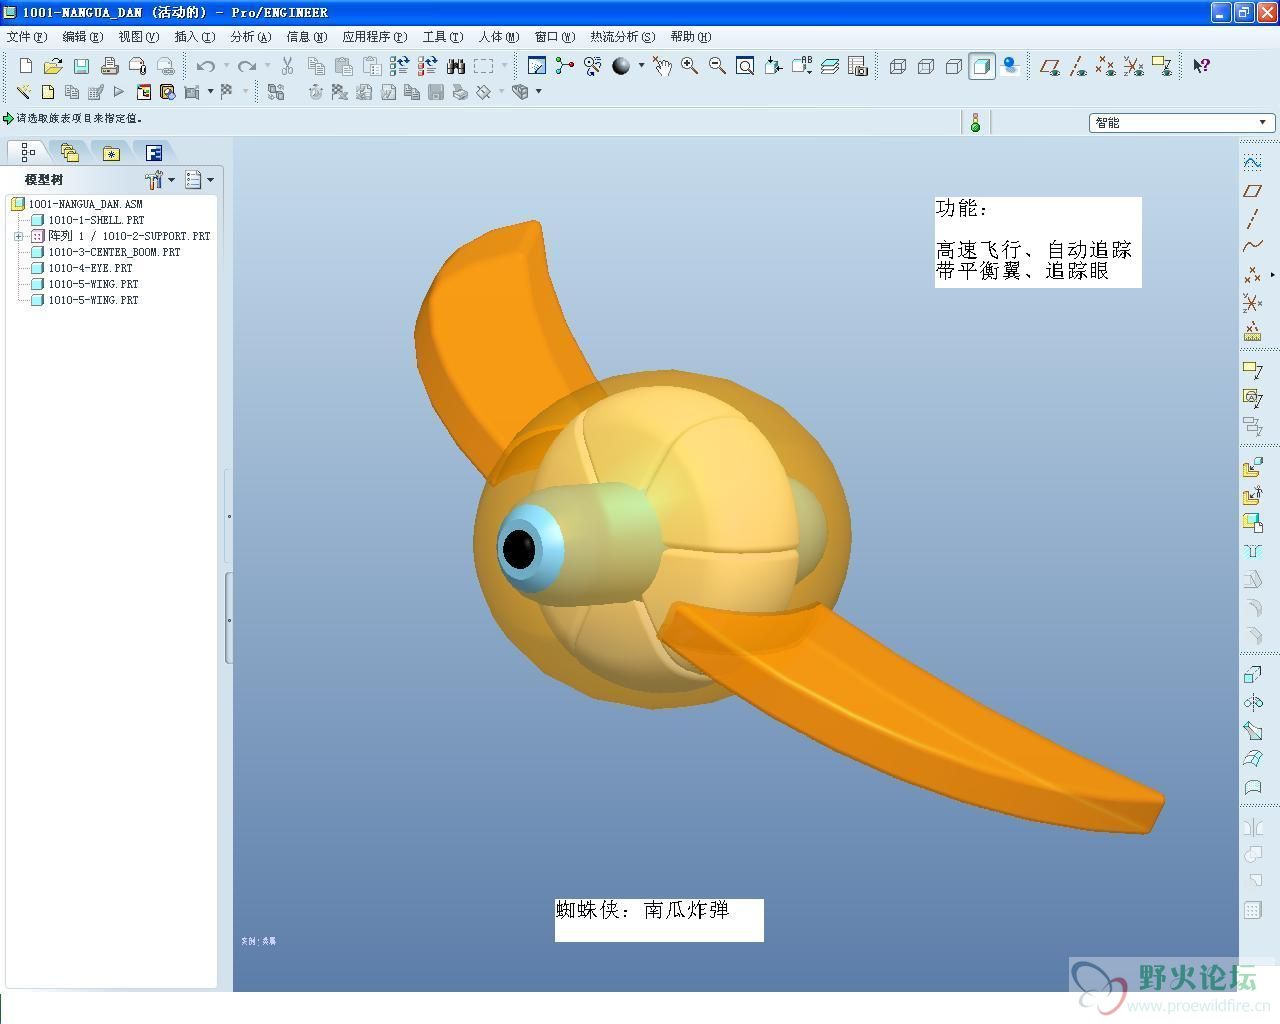
Task: Open the saved view list icon
Action: click(x=801, y=66)
